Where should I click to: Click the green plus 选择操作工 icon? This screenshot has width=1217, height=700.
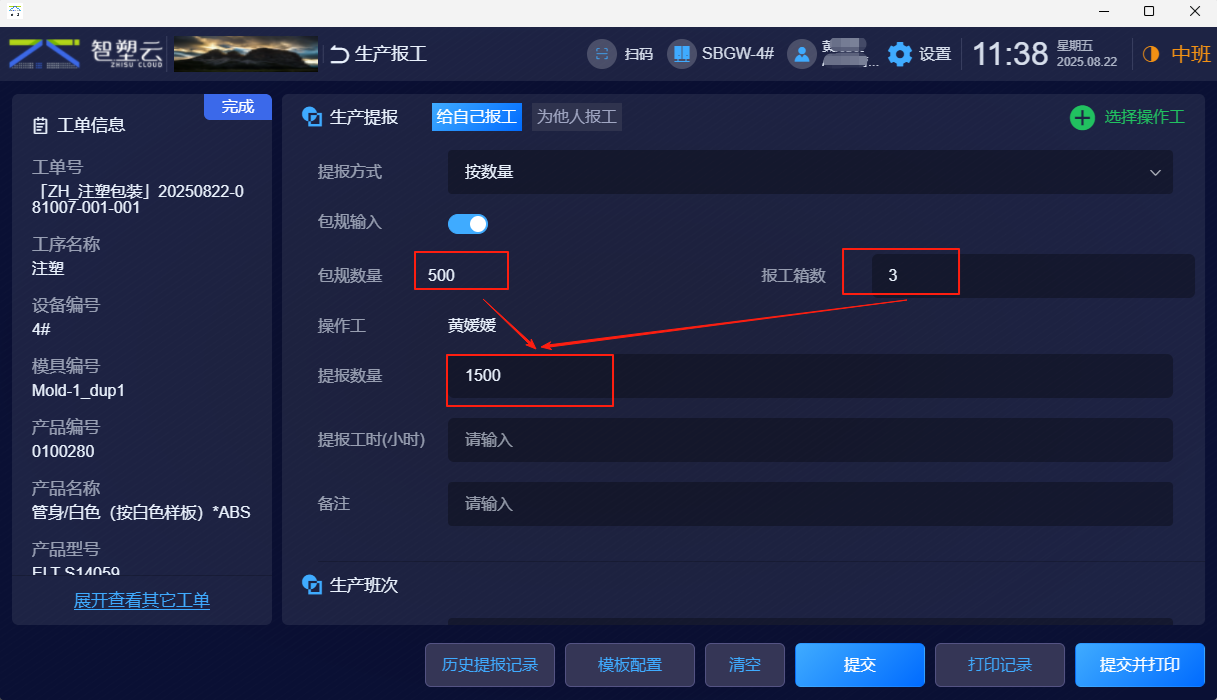pos(1082,118)
